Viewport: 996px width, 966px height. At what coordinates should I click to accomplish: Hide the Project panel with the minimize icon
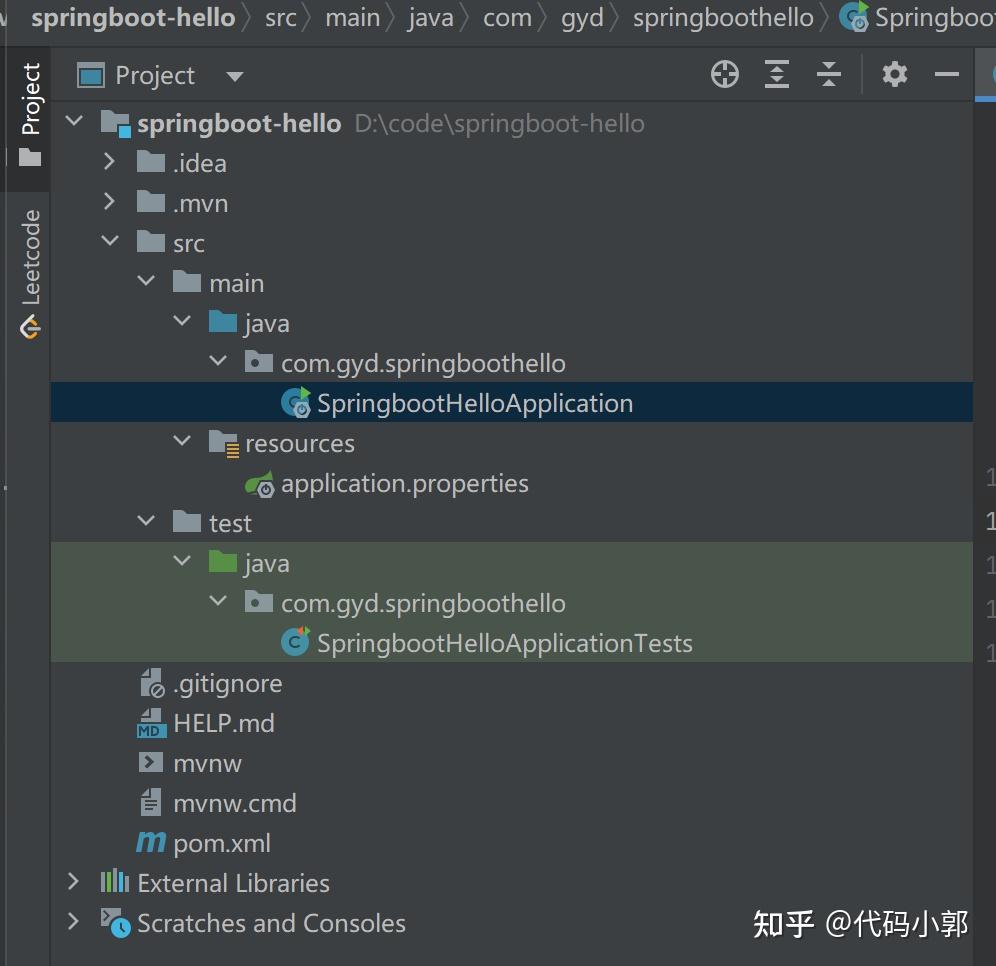click(945, 74)
